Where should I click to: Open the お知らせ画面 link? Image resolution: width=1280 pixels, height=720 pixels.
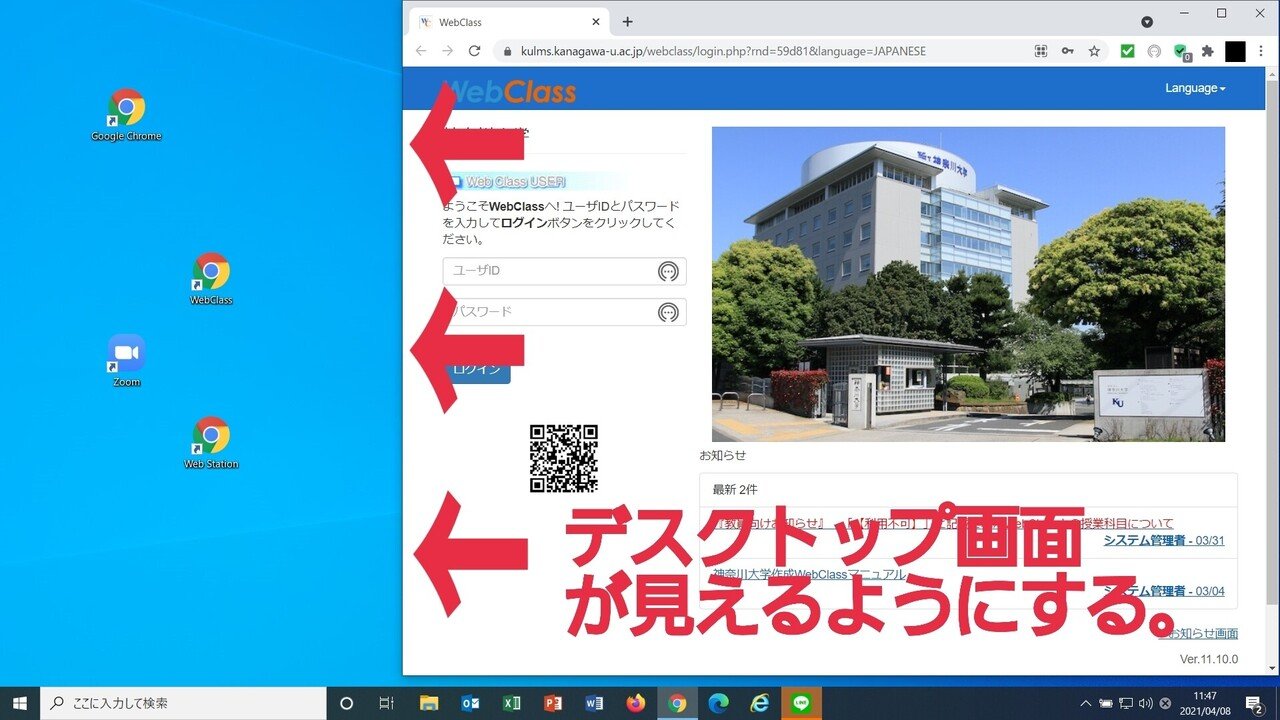tap(1196, 633)
